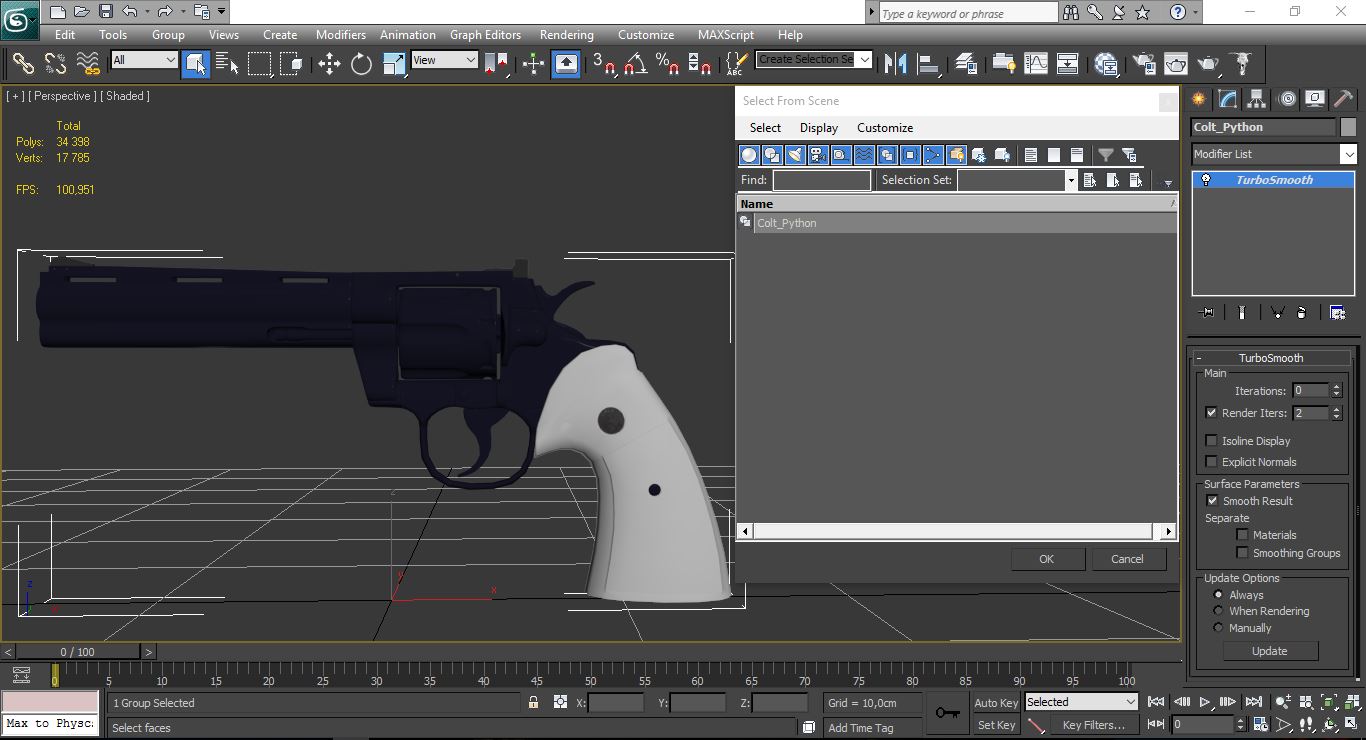Select the Select and Move tool

[x=329, y=64]
